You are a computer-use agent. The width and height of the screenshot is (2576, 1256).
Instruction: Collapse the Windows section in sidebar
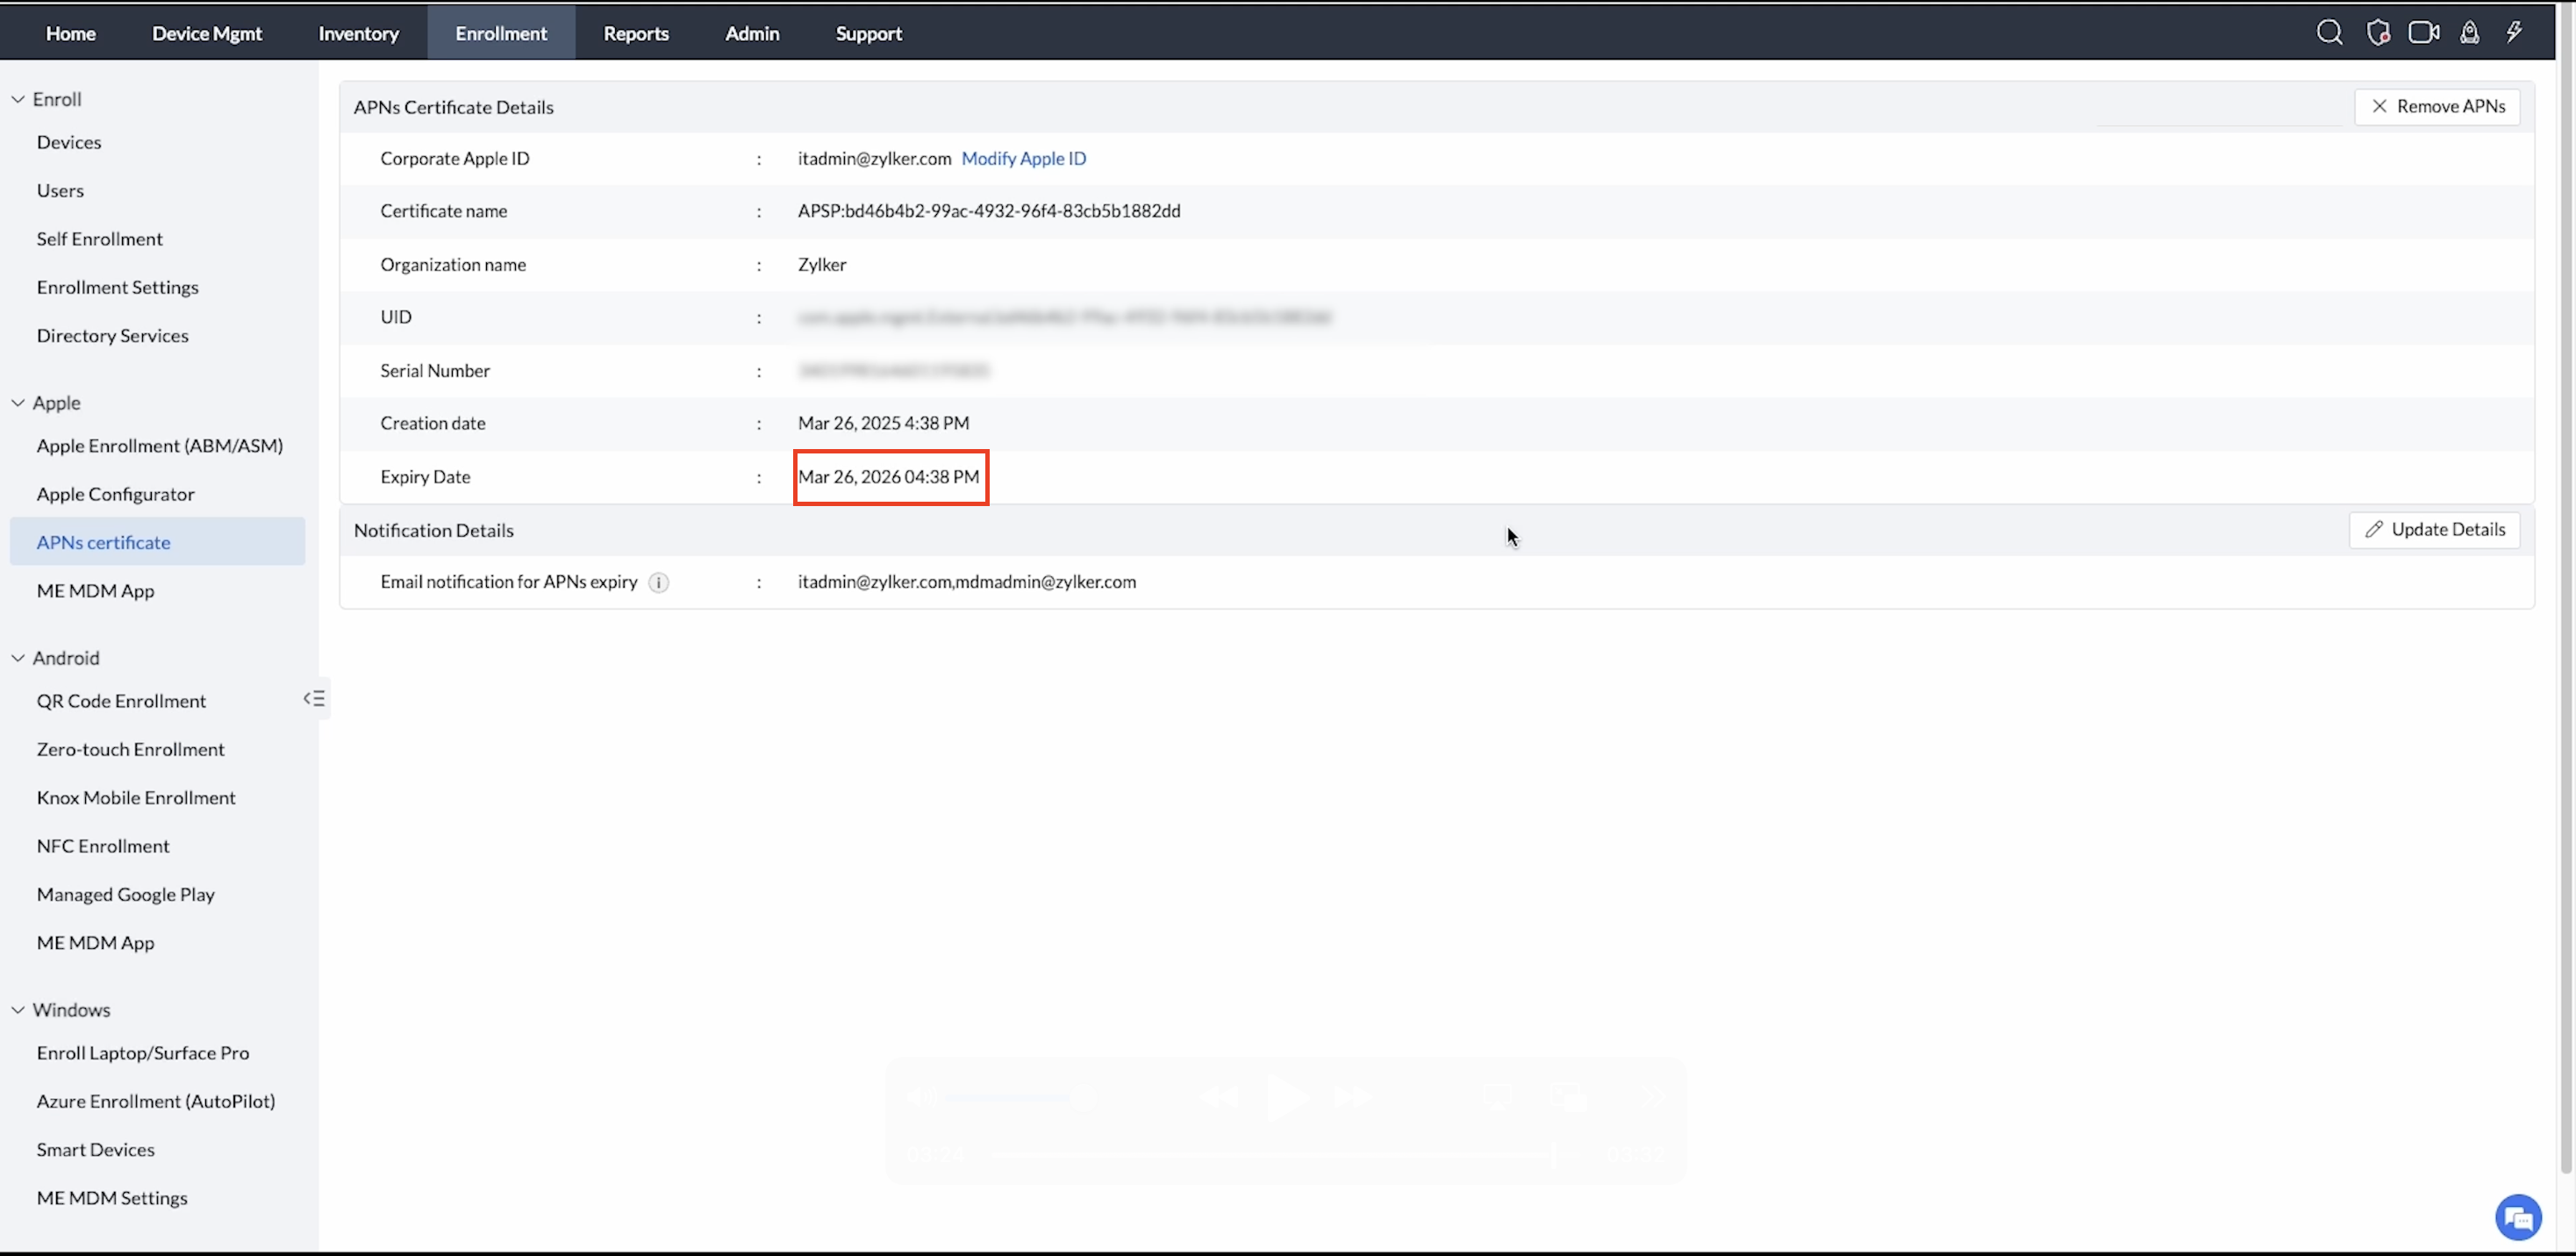(18, 1010)
